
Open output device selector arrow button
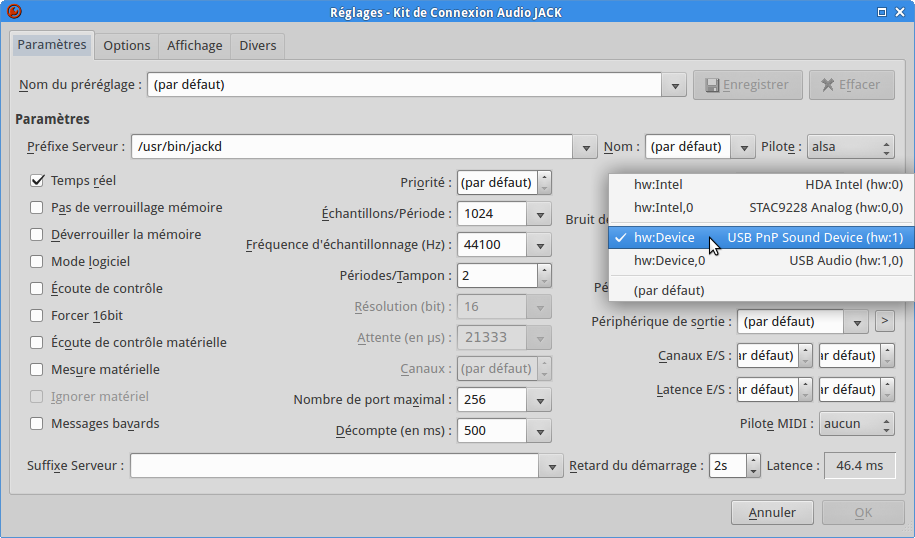click(884, 322)
